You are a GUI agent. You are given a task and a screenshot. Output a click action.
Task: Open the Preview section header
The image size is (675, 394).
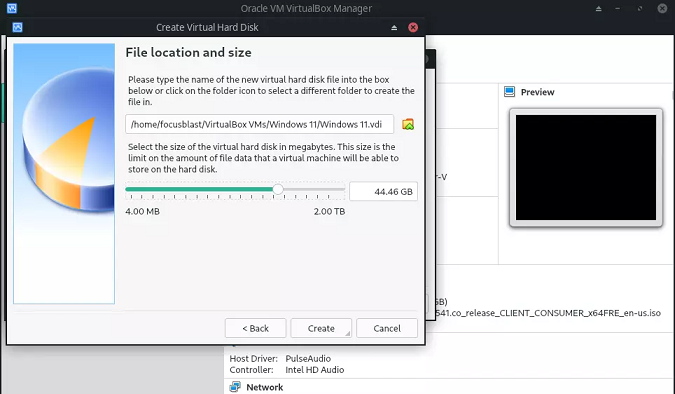tap(538, 92)
